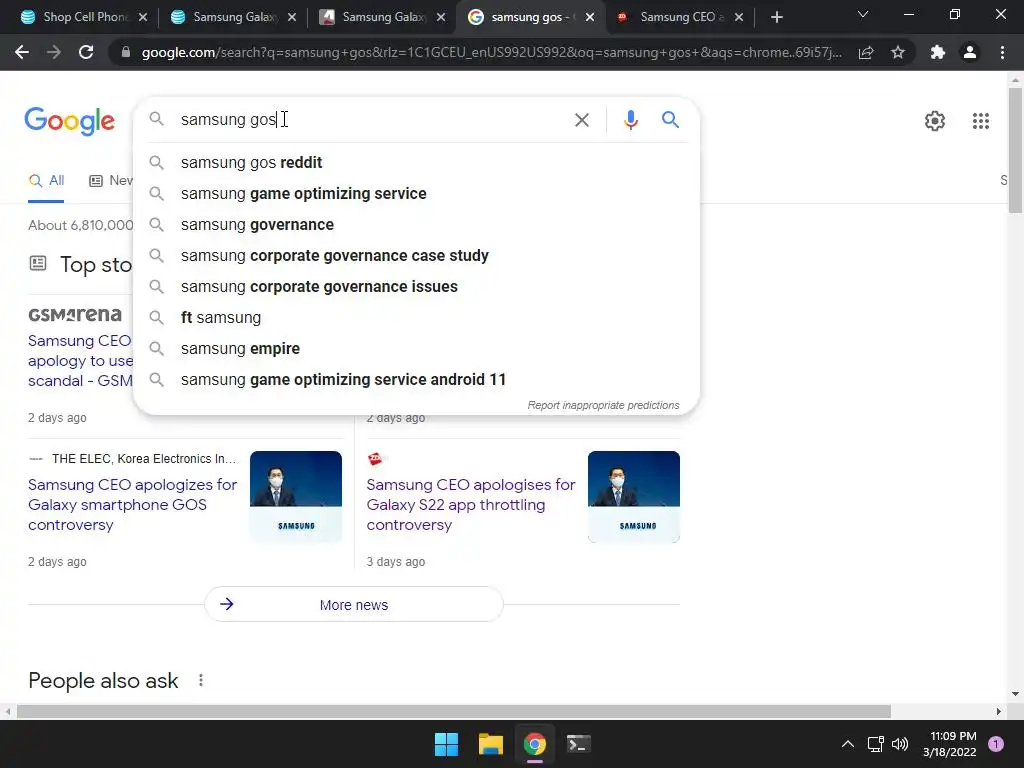Choose suggestion game optimizing service android 11
The height and width of the screenshot is (768, 1024).
click(417, 379)
